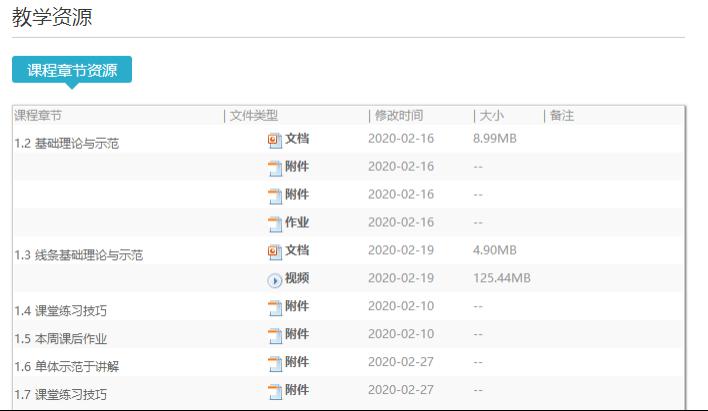Click the document icon for chapter 1.3
Image resolution: width=708 pixels, height=411 pixels.
pos(275,251)
